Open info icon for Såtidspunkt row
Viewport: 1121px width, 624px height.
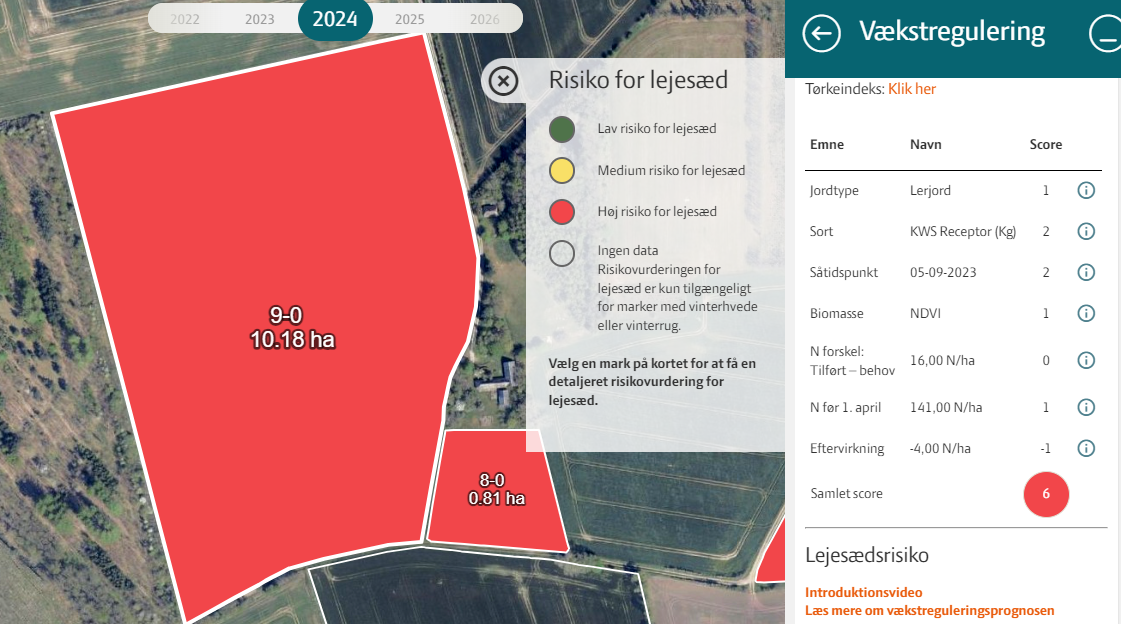pyautogui.click(x=1086, y=272)
